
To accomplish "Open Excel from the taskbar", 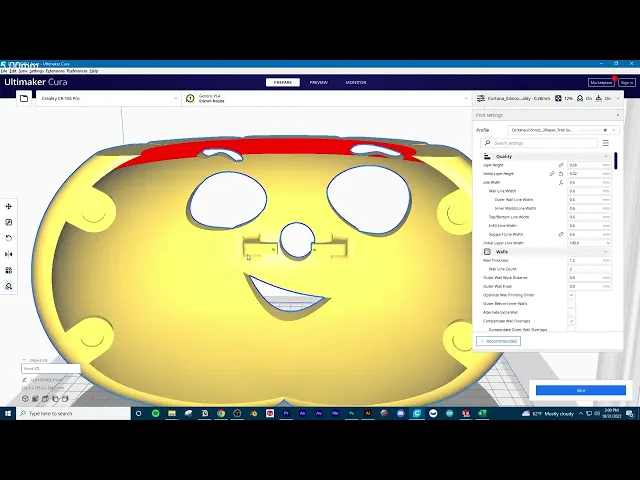I will coord(482,413).
